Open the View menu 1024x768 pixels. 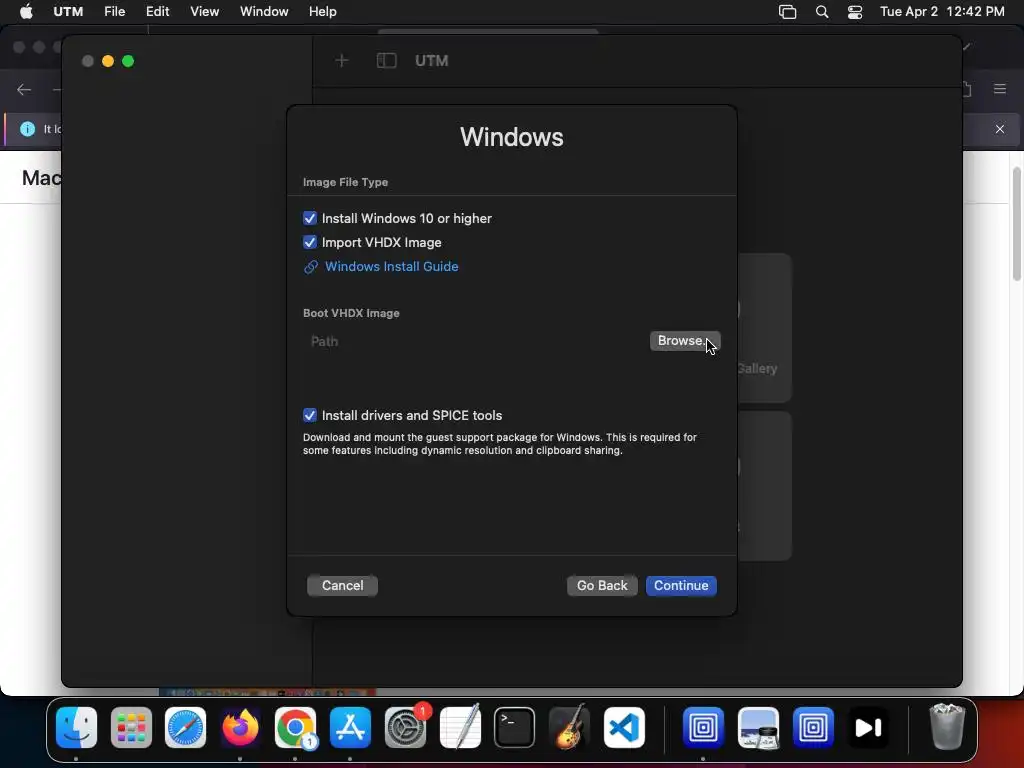[x=204, y=12]
